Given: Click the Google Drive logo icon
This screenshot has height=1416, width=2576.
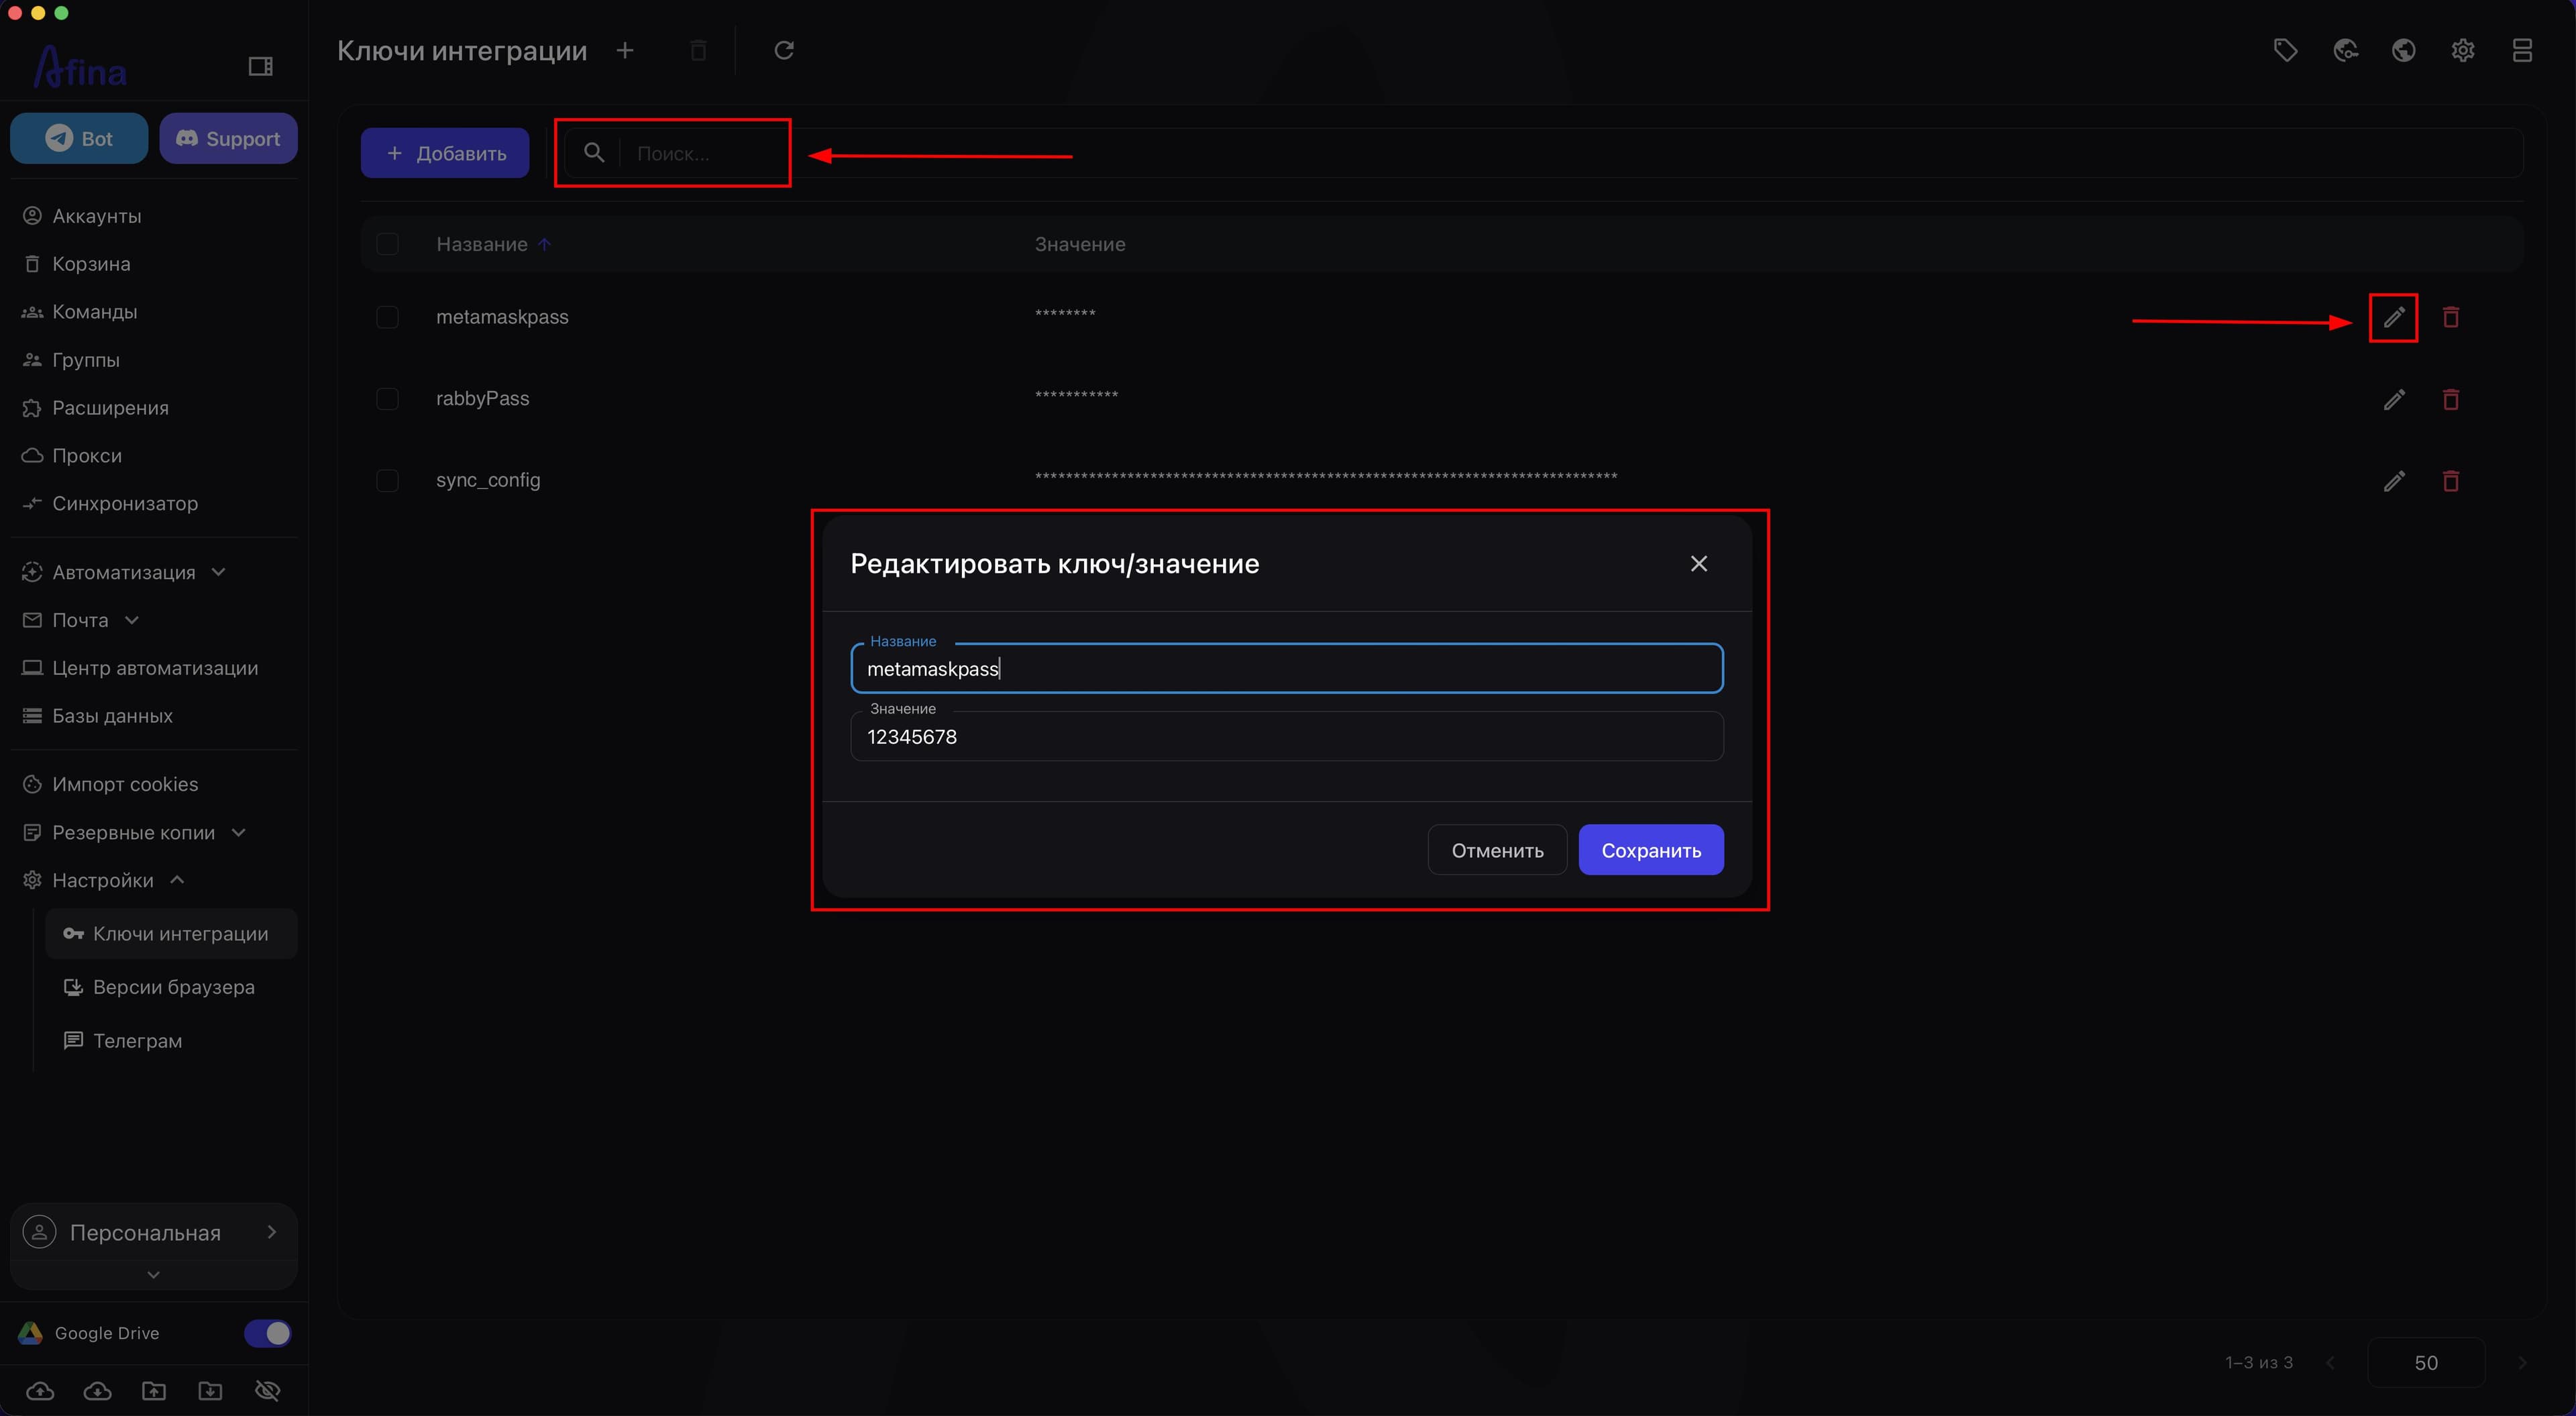Looking at the screenshot, I should tap(30, 1333).
